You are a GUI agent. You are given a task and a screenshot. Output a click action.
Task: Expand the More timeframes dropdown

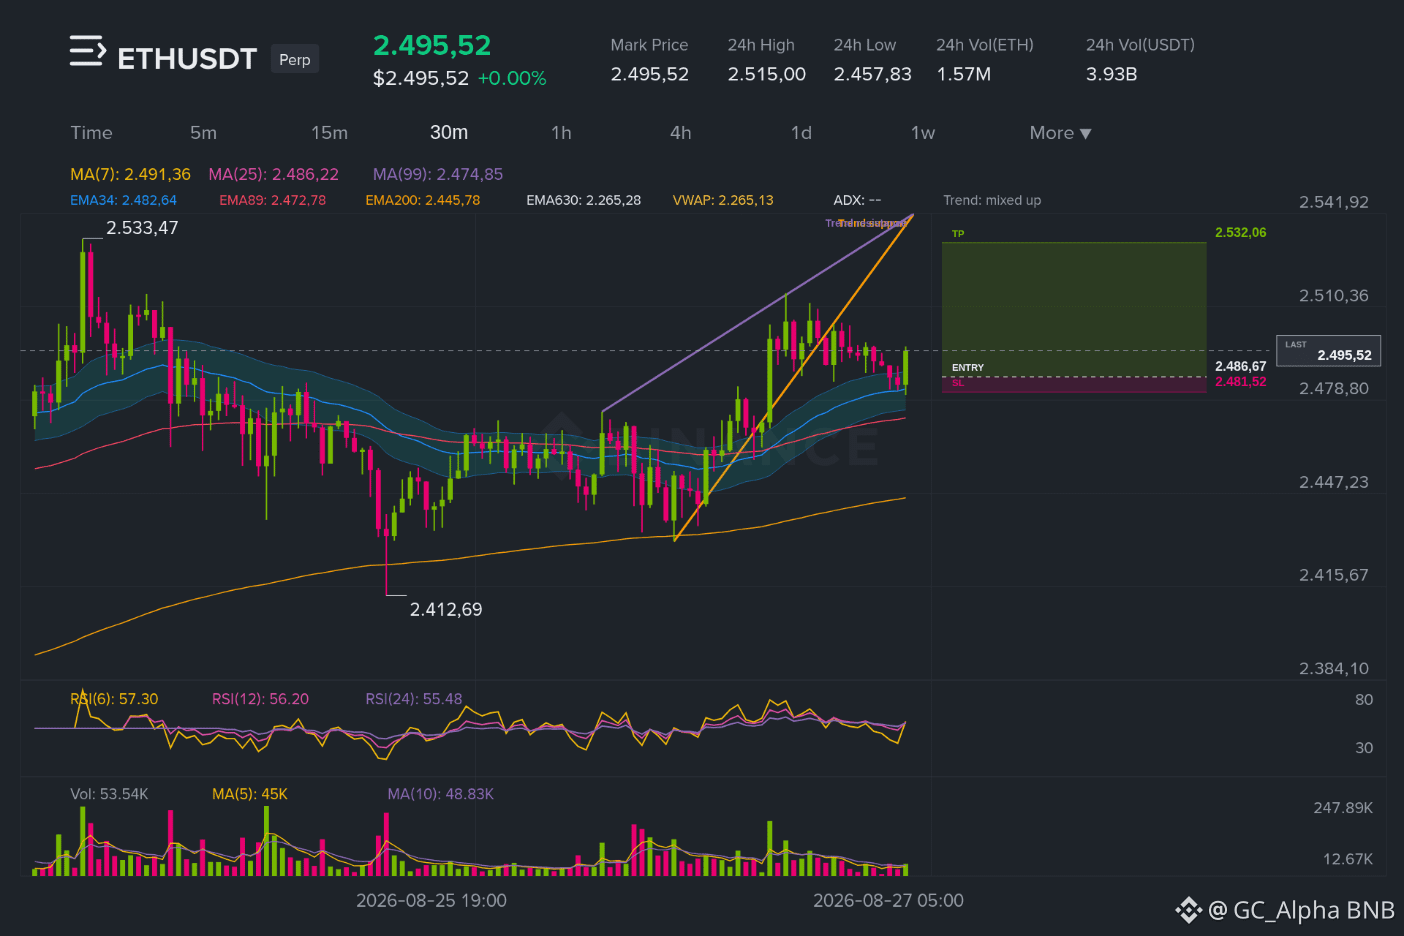point(1060,133)
